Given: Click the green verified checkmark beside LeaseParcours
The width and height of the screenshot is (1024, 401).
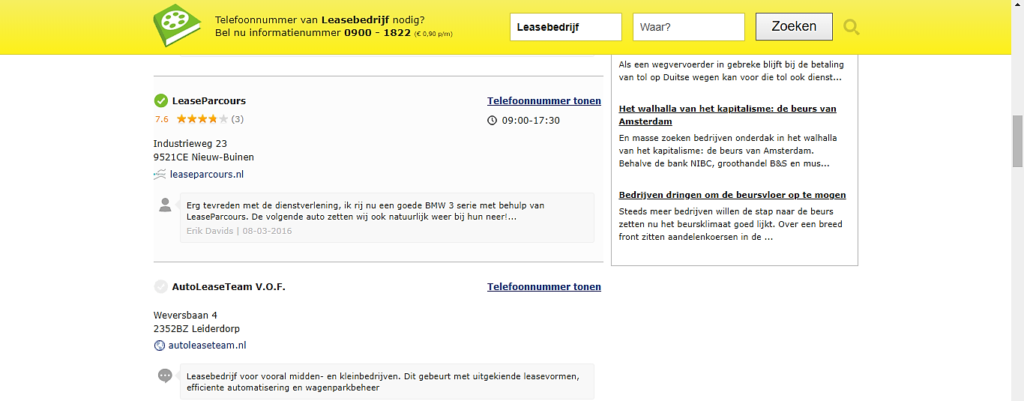Looking at the screenshot, I should point(161,101).
